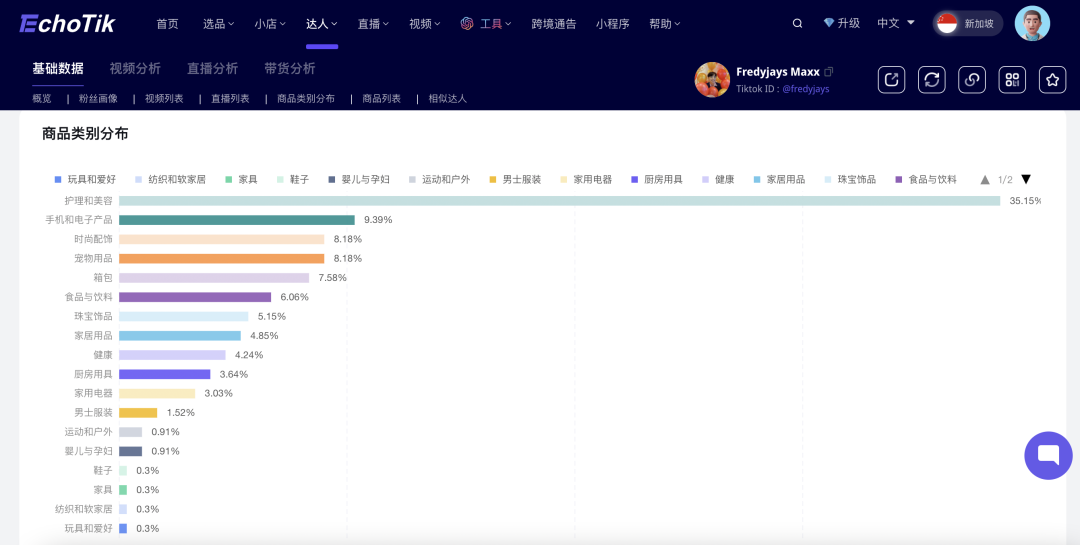
Task: Click the 宠物用品 orange bar
Action: [x=222, y=258]
